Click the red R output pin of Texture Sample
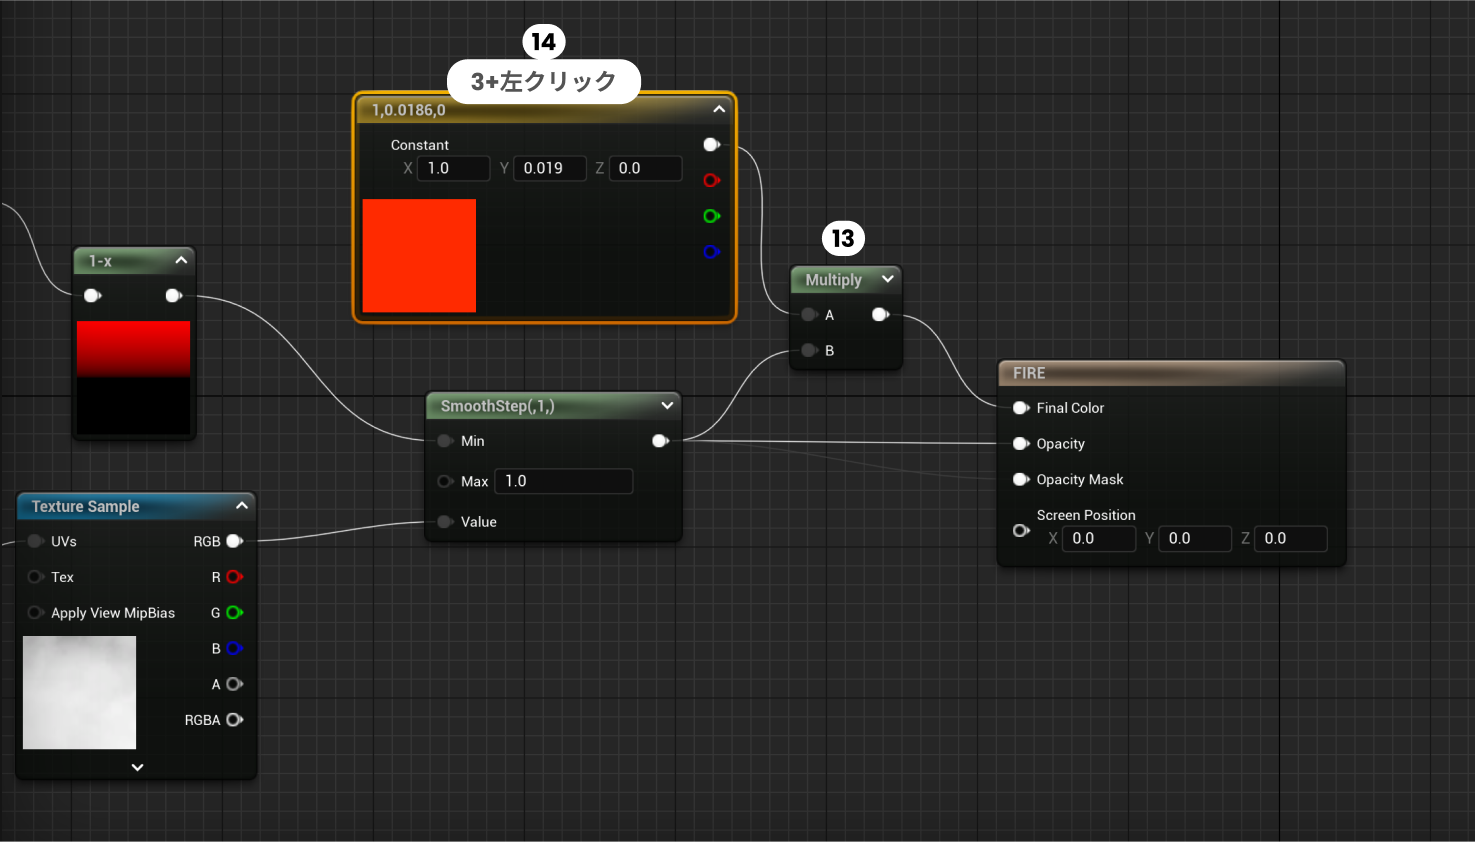1475x842 pixels. tap(234, 577)
